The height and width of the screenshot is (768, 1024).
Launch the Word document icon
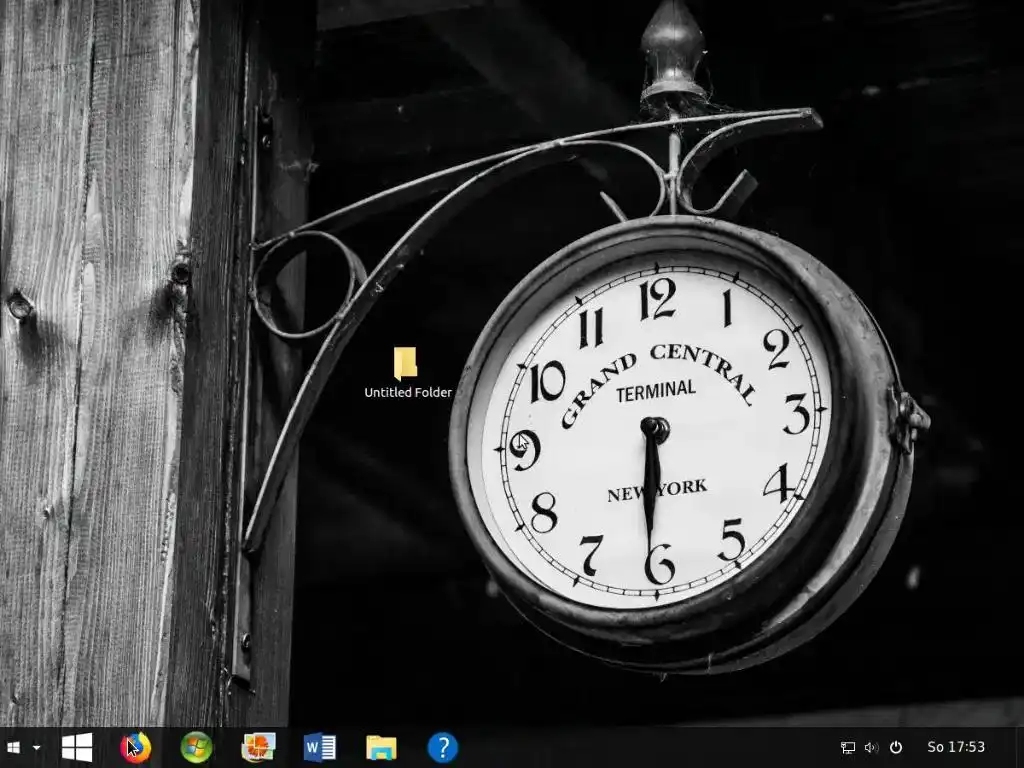(x=320, y=747)
